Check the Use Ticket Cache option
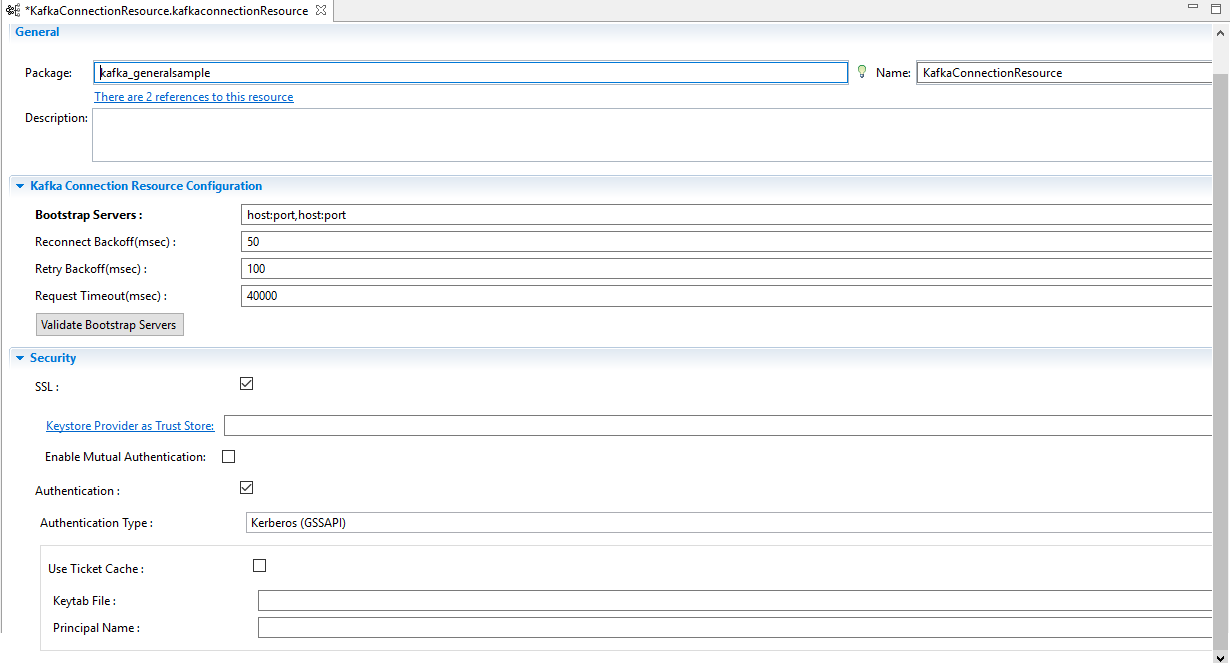1232x663 pixels. [259, 565]
